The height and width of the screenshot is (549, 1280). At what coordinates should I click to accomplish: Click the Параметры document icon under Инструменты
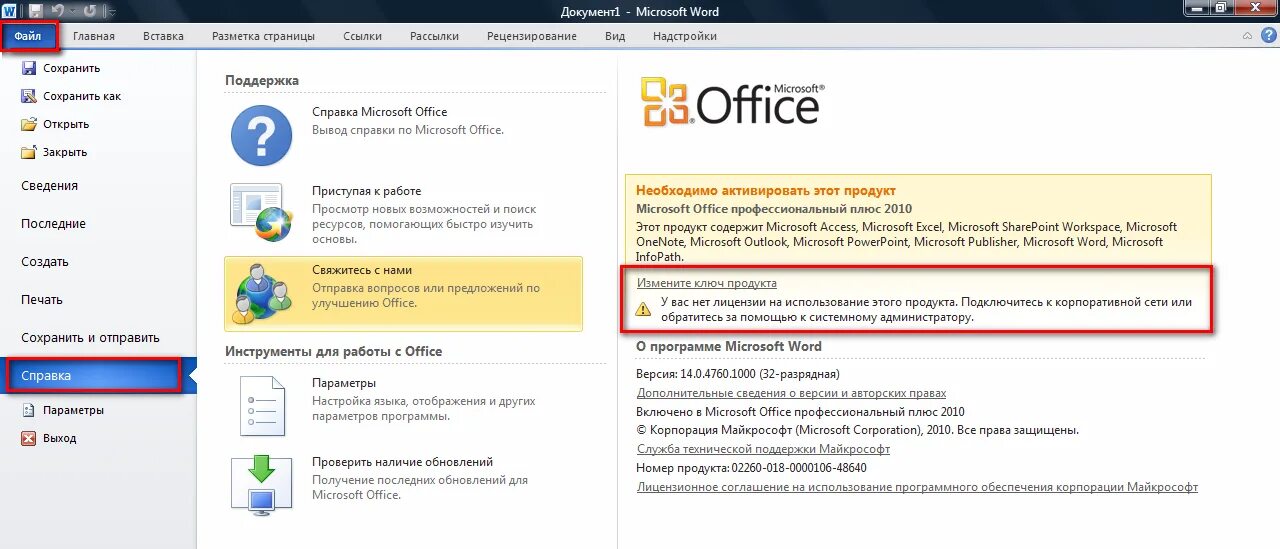pyautogui.click(x=262, y=406)
